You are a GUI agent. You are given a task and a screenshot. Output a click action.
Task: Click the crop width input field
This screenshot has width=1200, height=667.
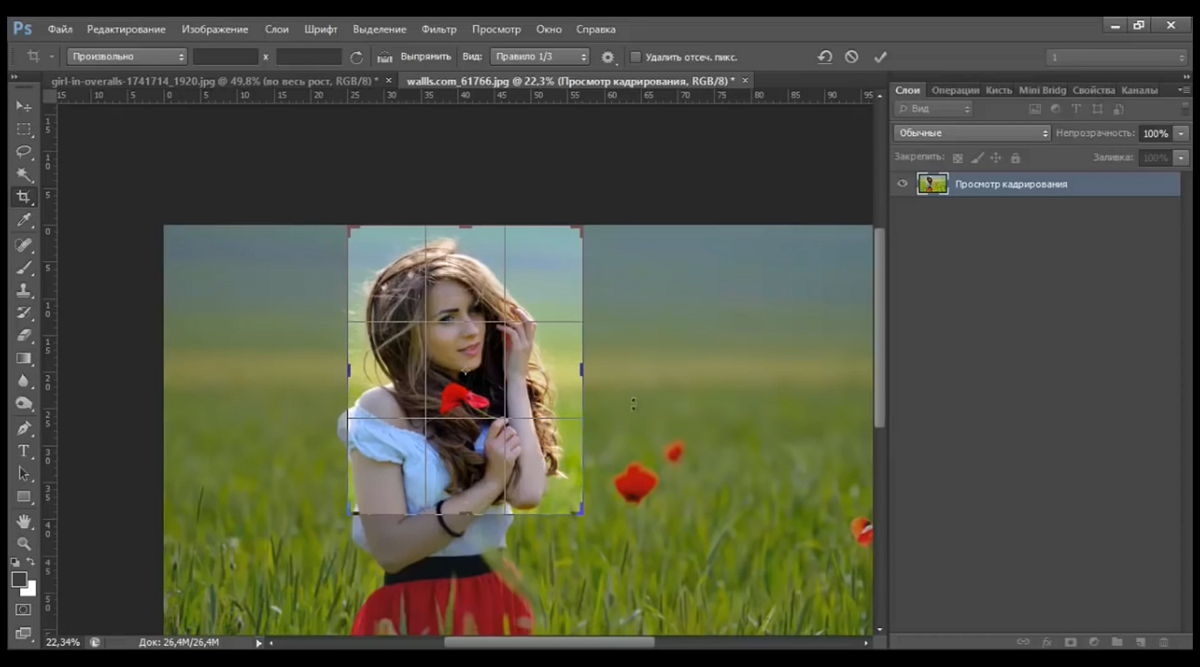226,57
